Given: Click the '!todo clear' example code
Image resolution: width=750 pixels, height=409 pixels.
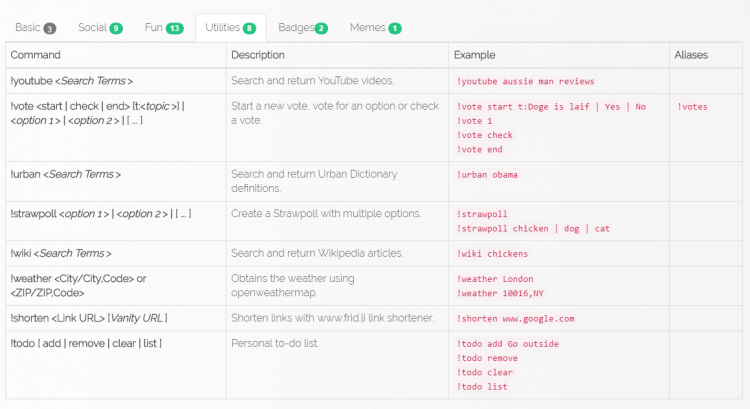Looking at the screenshot, I should pos(485,373).
